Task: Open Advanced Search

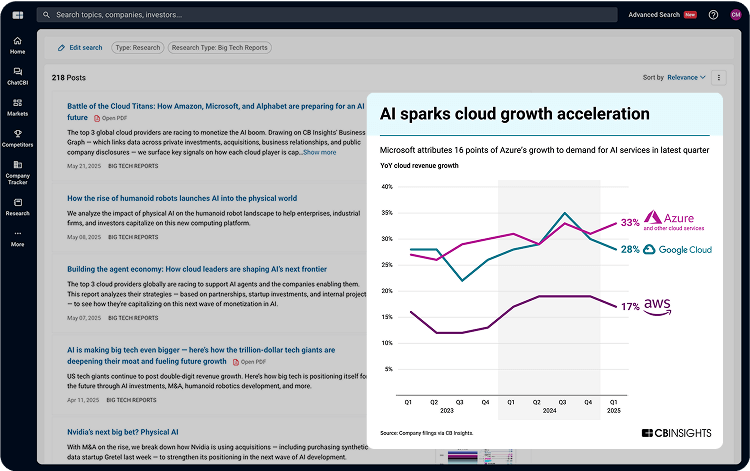Action: tap(653, 15)
